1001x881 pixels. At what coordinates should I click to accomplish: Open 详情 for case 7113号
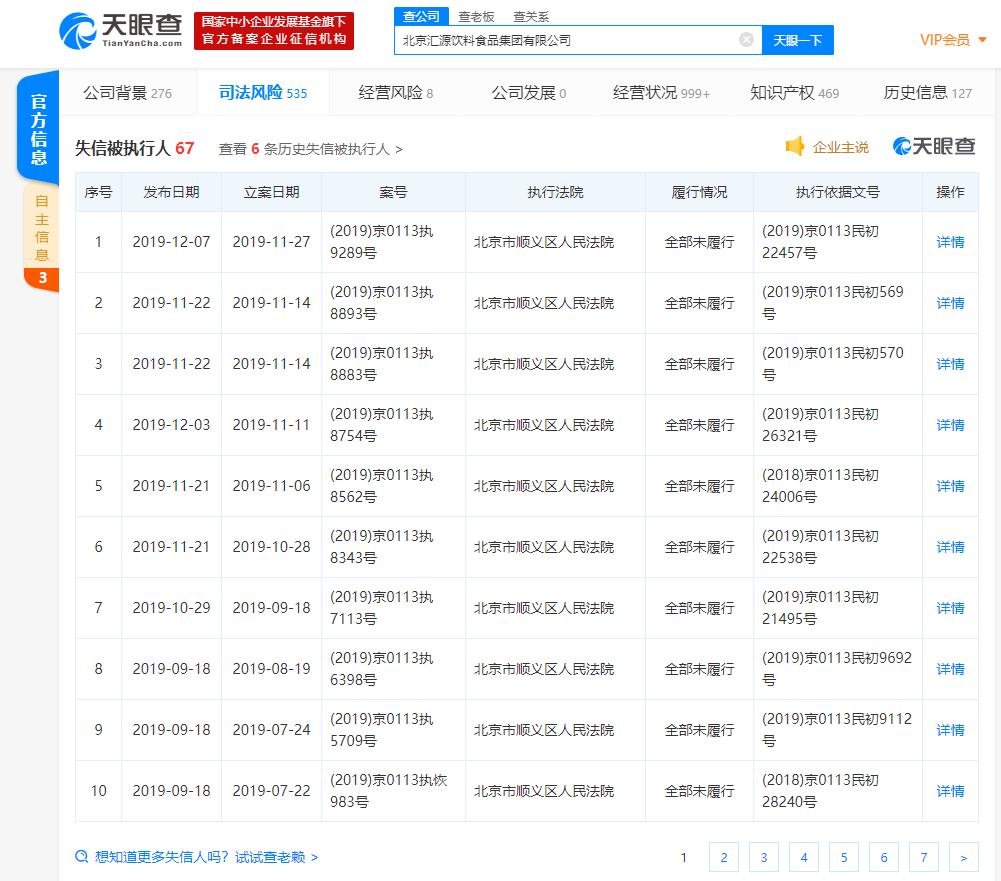click(x=950, y=608)
